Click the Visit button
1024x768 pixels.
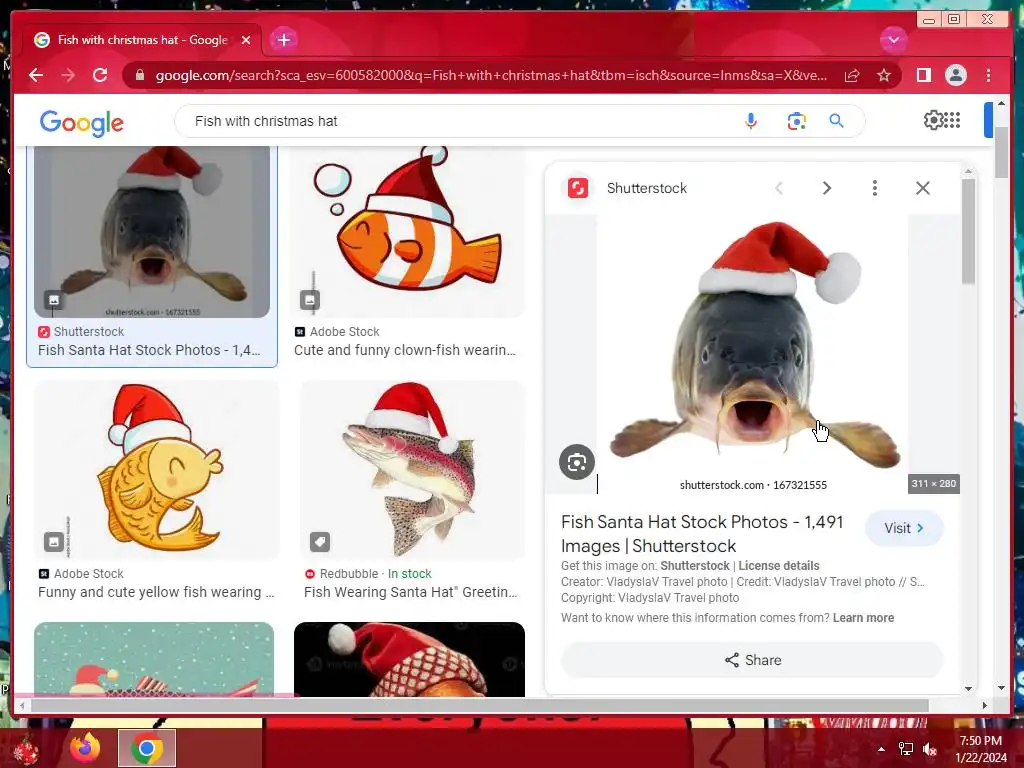[x=904, y=528]
